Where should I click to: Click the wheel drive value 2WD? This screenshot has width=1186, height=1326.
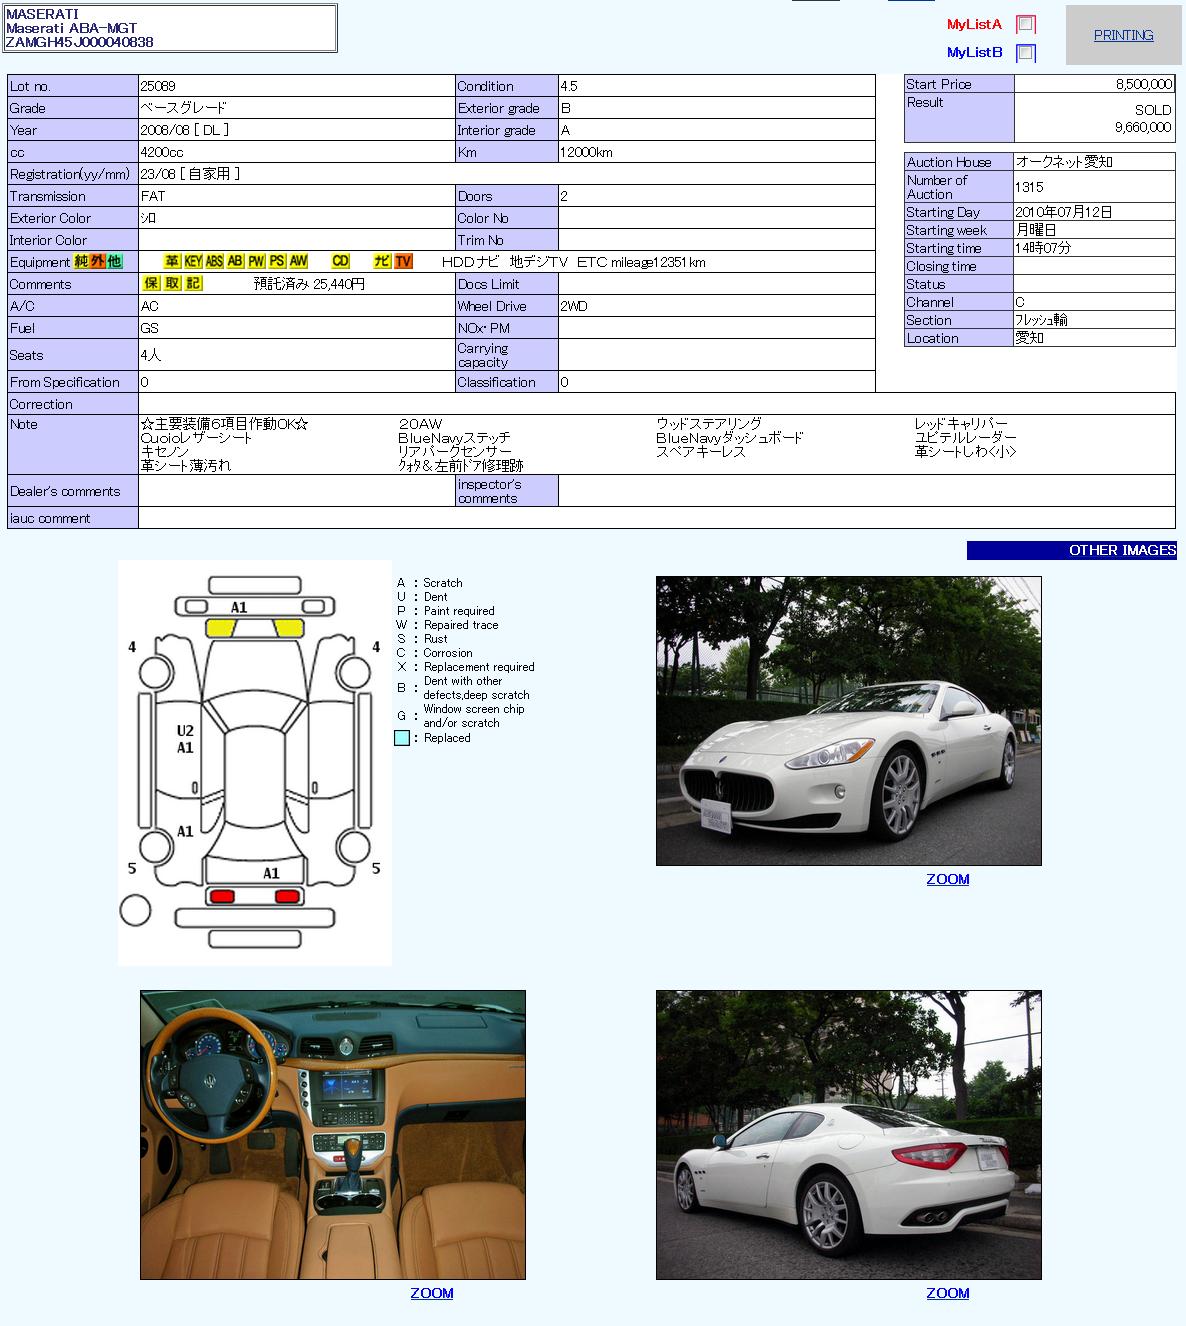pyautogui.click(x=574, y=306)
